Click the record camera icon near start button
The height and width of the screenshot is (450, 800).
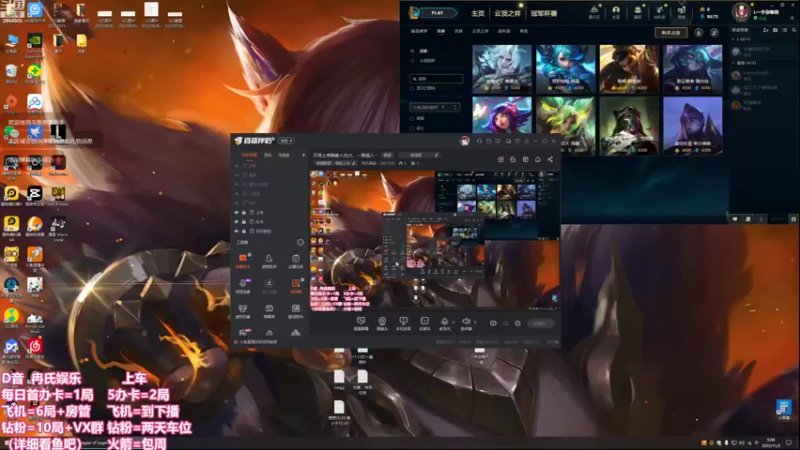coord(493,323)
